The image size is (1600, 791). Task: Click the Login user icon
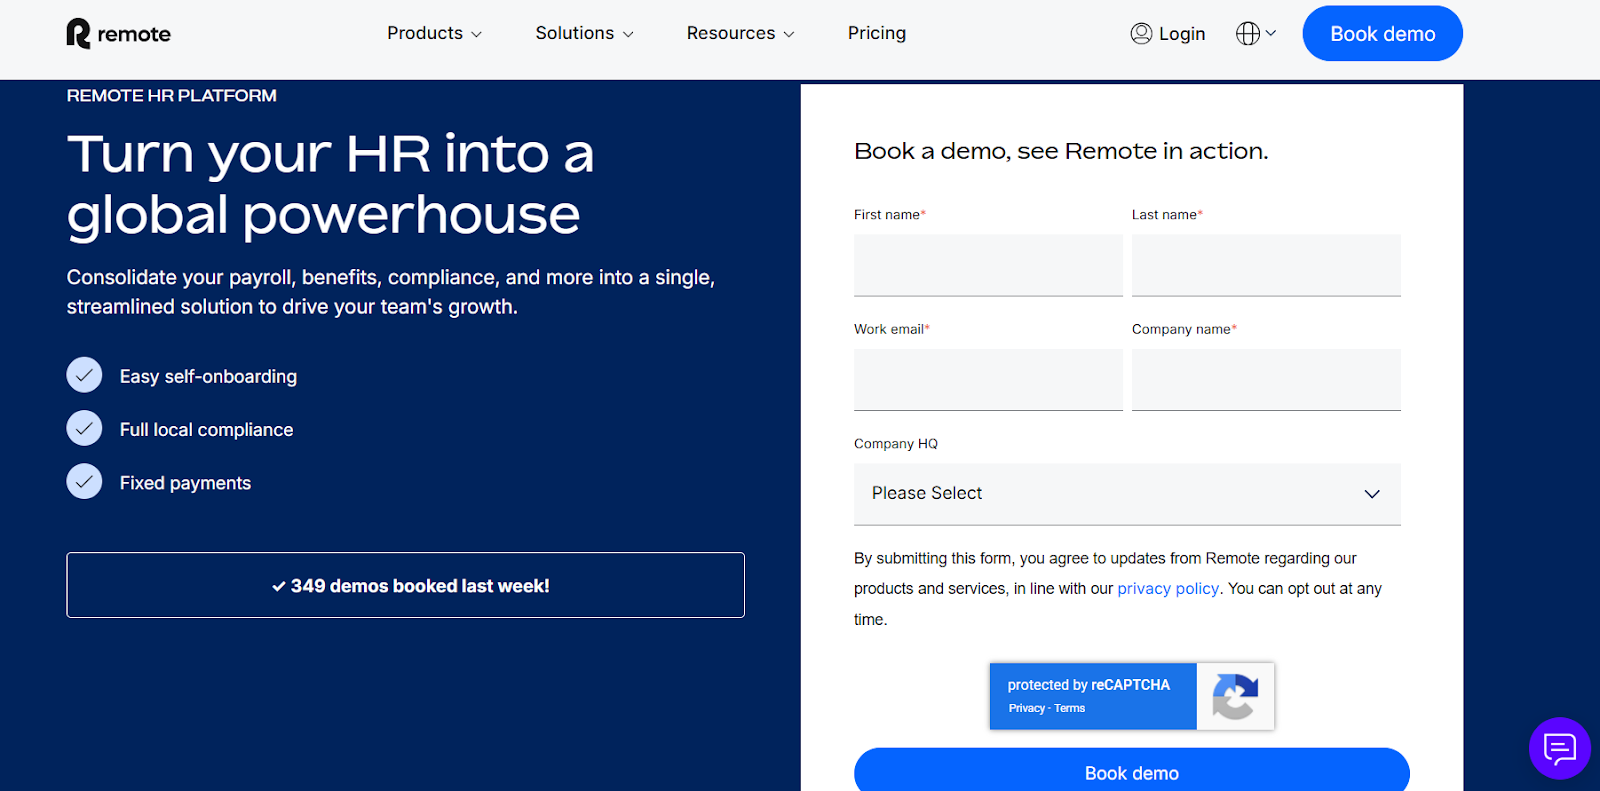pyautogui.click(x=1141, y=33)
